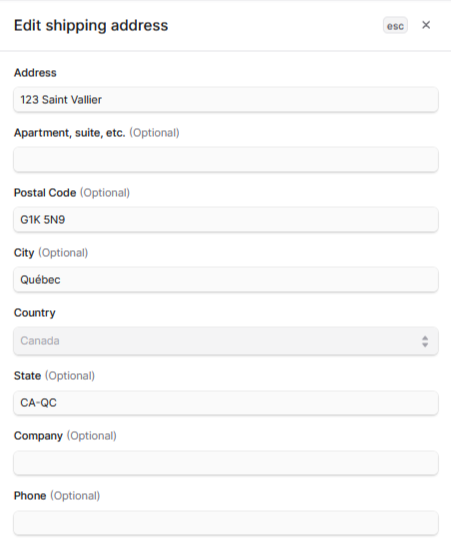The width and height of the screenshot is (451, 556).
Task: Click the empty Company input box
Action: pyautogui.click(x=226, y=463)
